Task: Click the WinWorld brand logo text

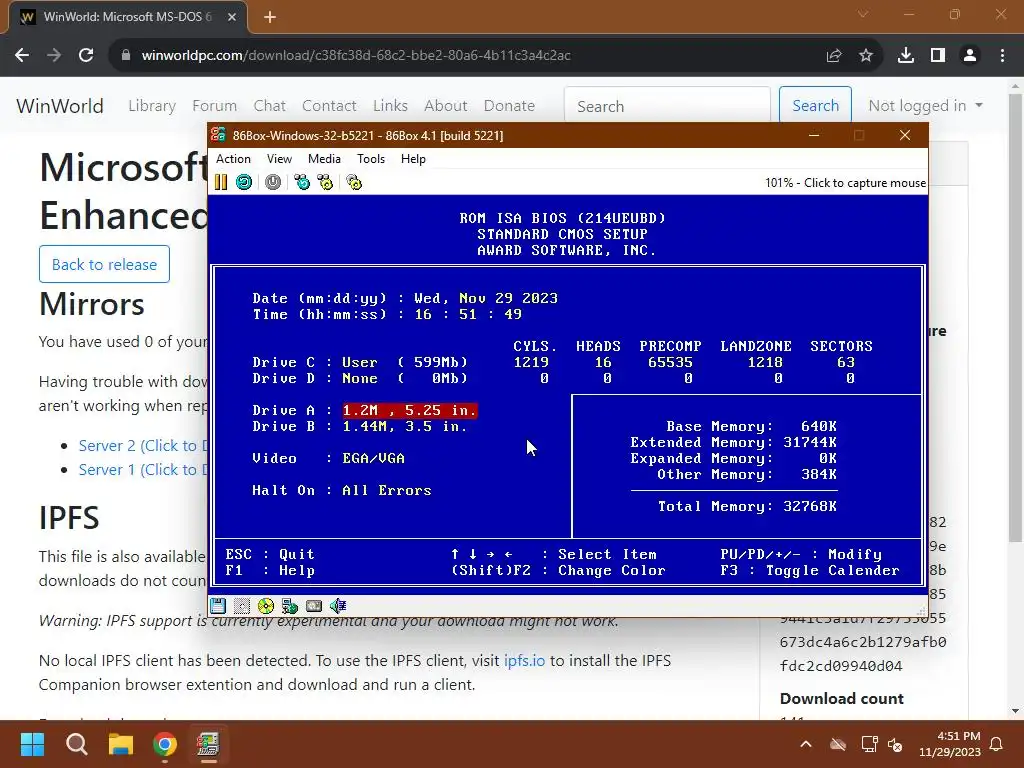Action: click(59, 106)
